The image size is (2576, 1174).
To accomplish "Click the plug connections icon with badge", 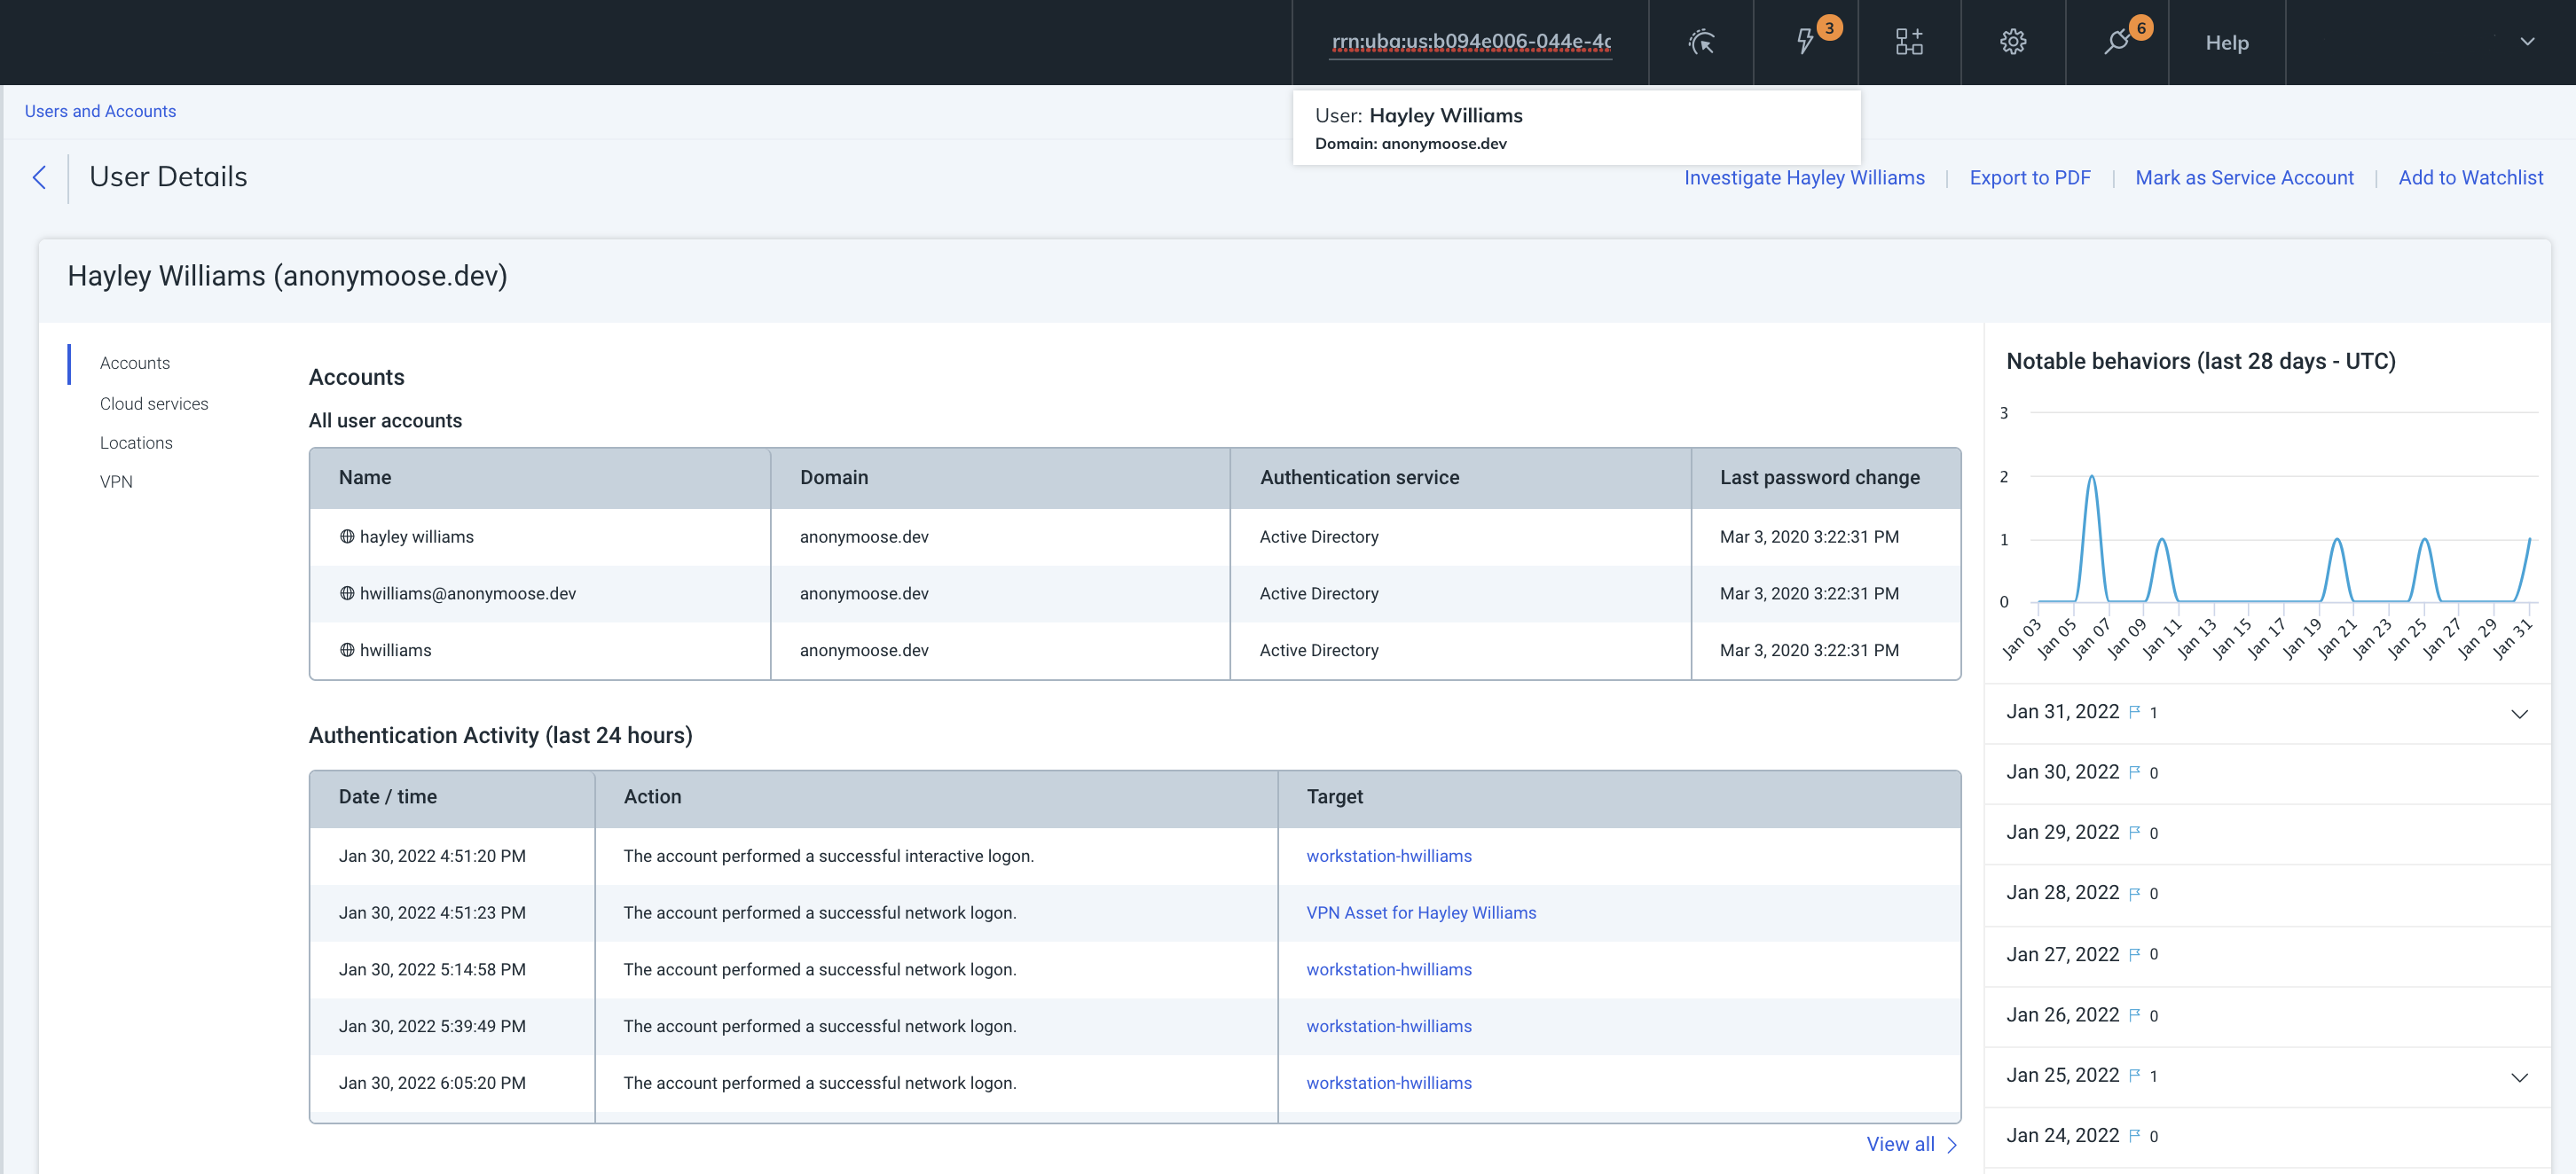I will pyautogui.click(x=2117, y=42).
